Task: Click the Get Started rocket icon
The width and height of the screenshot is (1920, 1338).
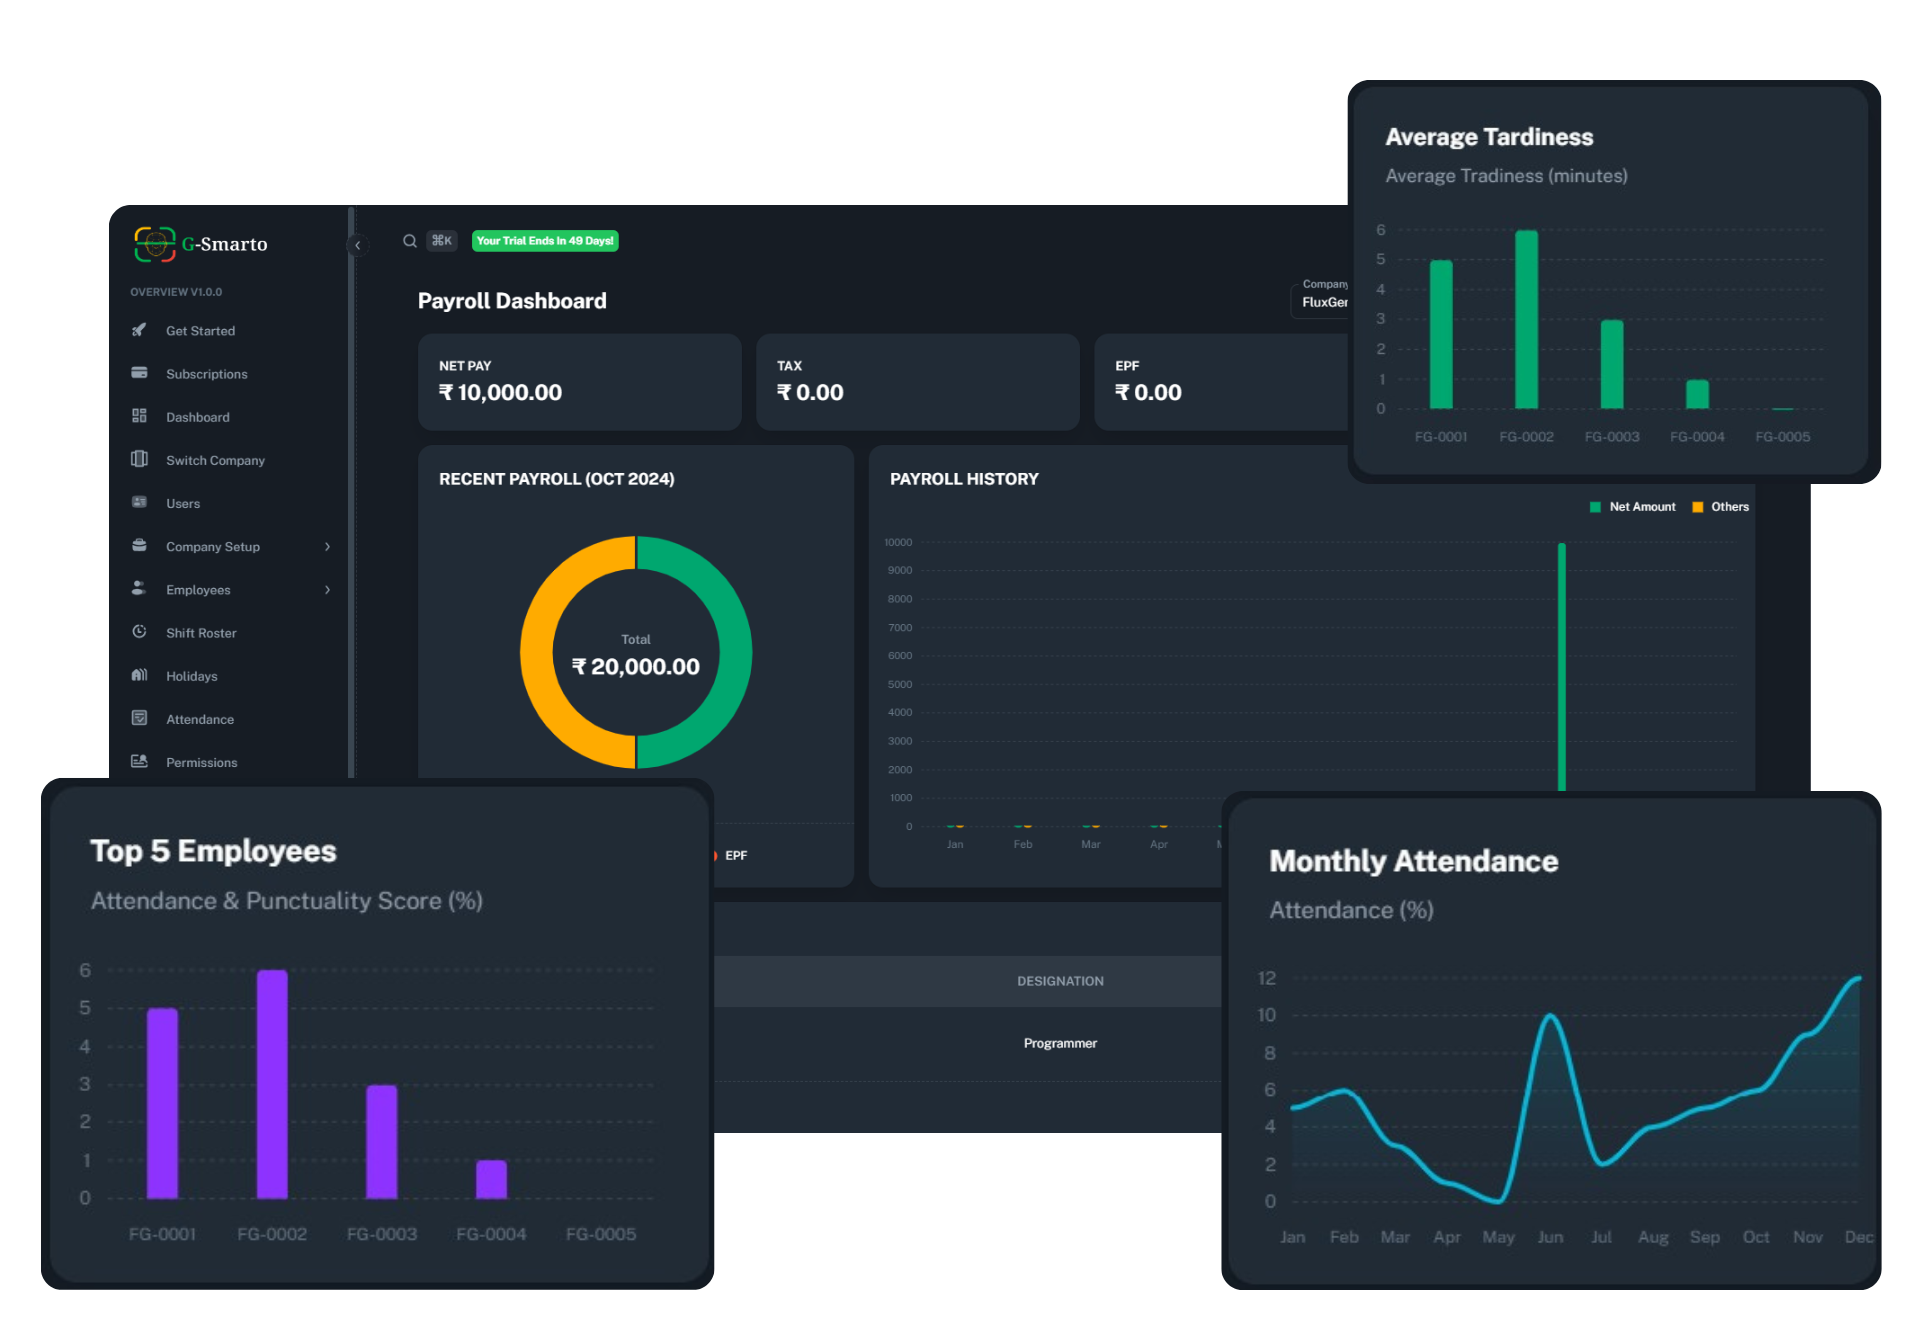Action: (x=139, y=330)
